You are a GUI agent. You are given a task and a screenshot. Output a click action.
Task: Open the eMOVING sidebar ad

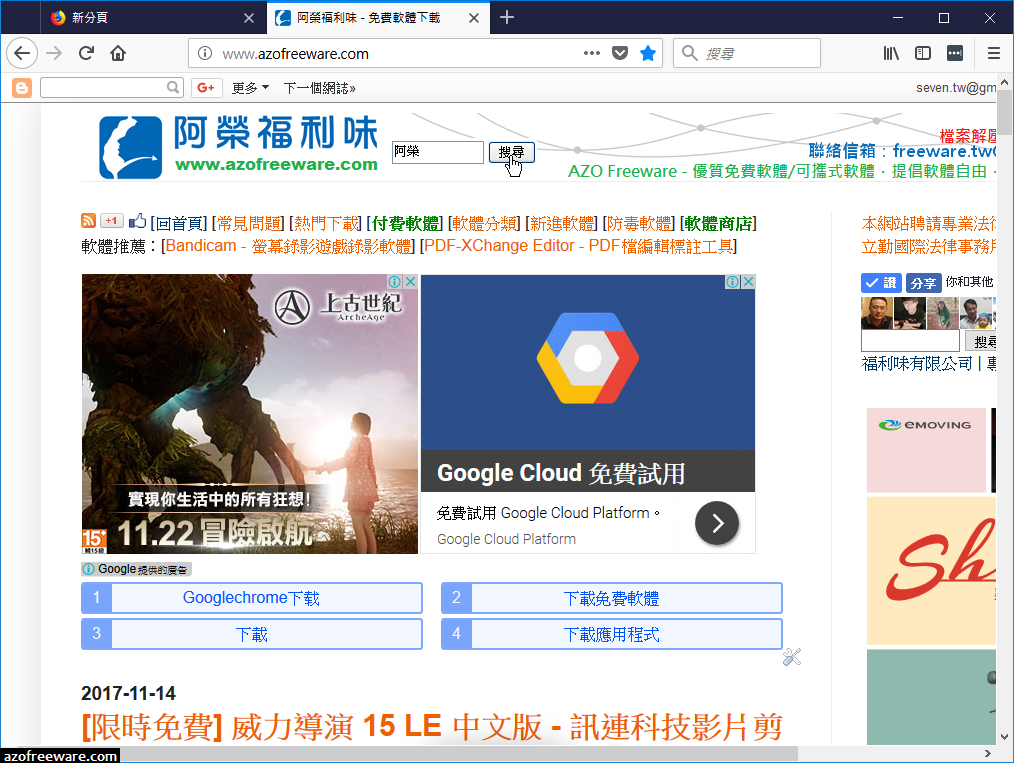click(x=926, y=450)
